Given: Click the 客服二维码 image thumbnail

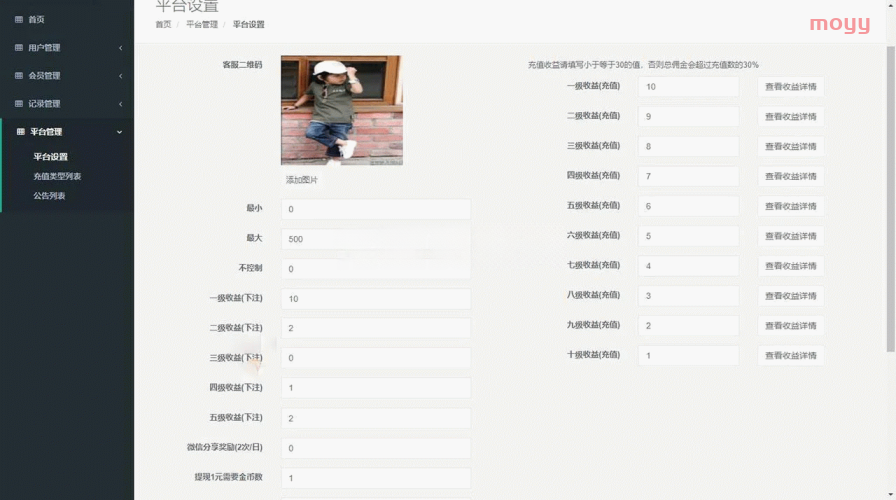Looking at the screenshot, I should click(342, 110).
